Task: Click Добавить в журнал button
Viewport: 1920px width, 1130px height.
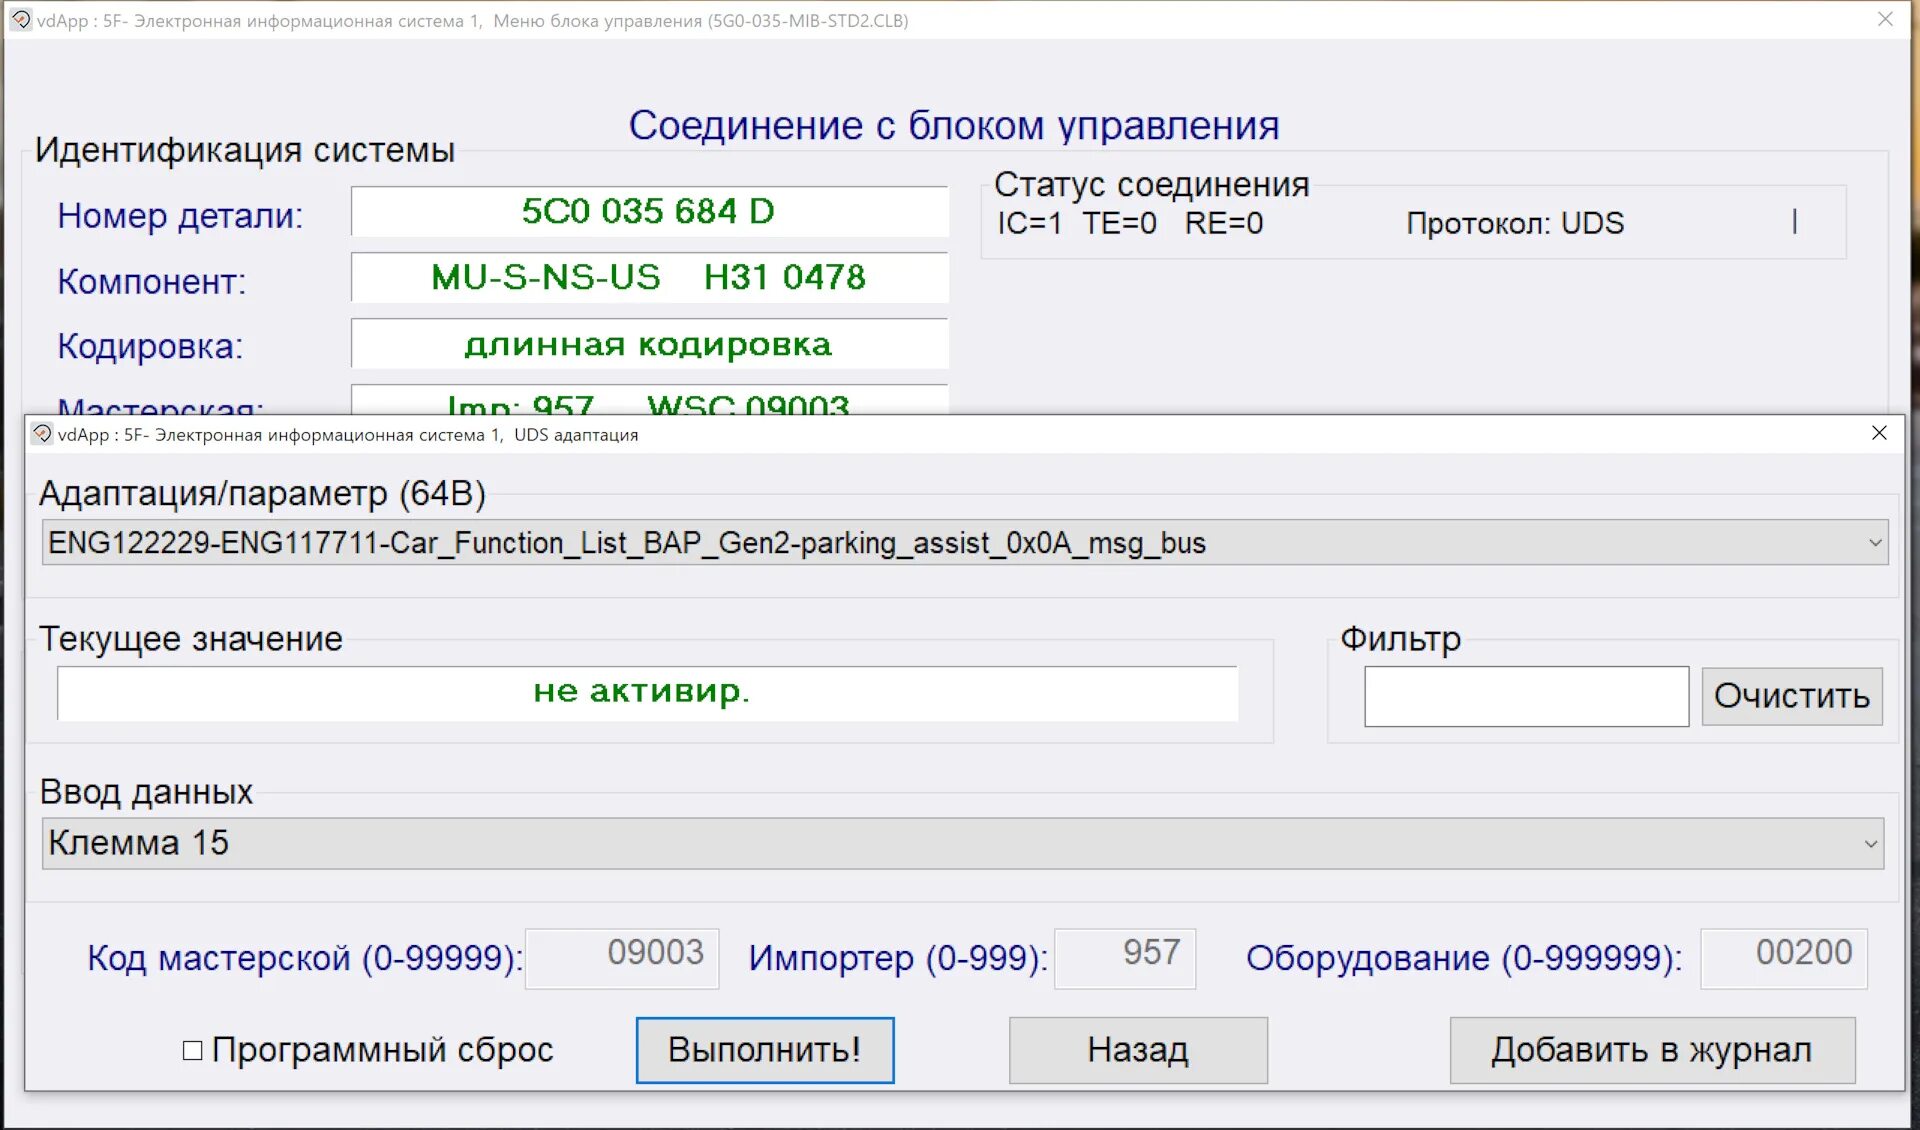Action: (x=1652, y=1050)
